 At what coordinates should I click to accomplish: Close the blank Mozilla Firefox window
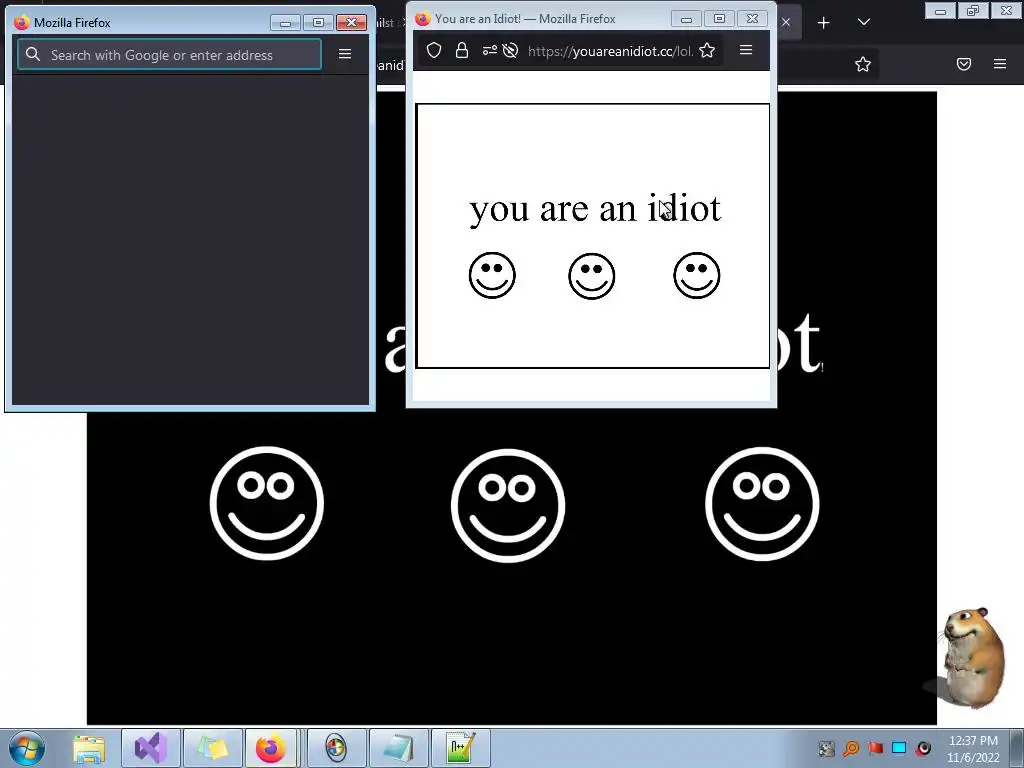[x=351, y=23]
